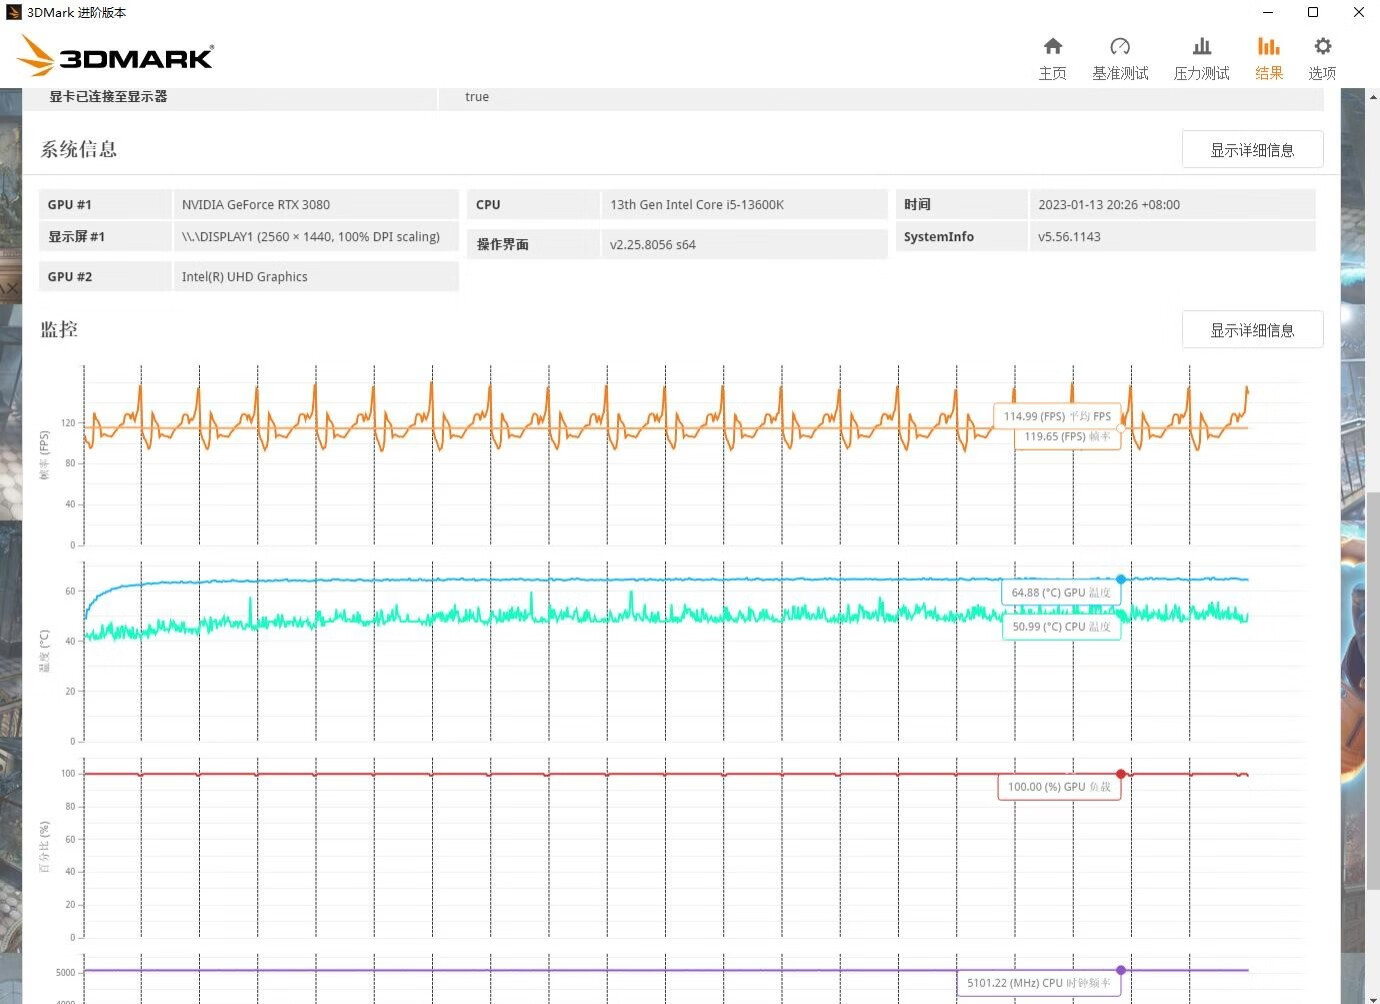
Task: Click the true value cell
Action: 881,97
